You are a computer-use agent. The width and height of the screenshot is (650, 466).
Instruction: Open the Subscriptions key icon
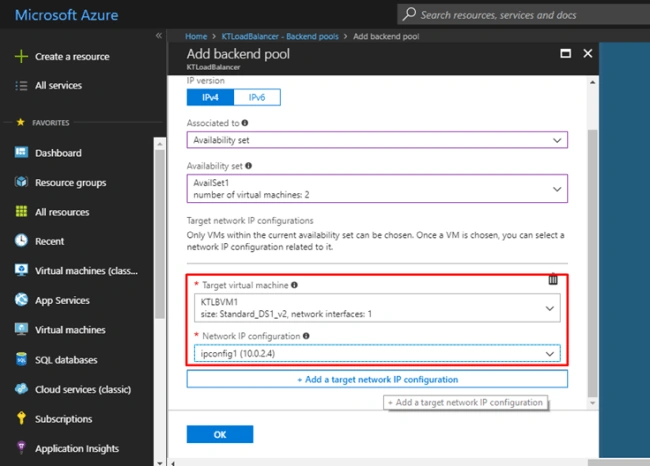coord(21,418)
